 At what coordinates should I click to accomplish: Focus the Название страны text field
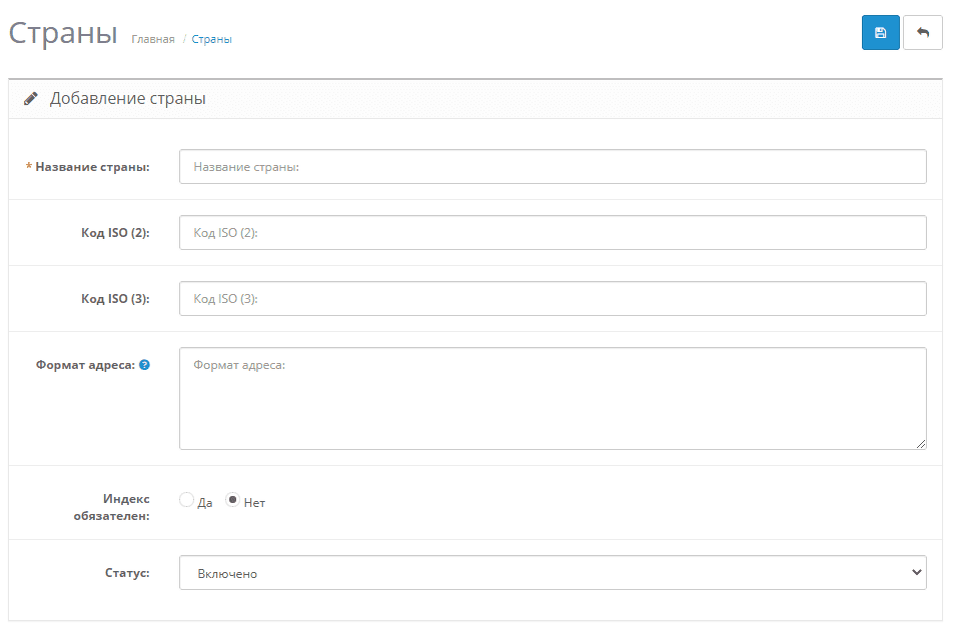(552, 166)
